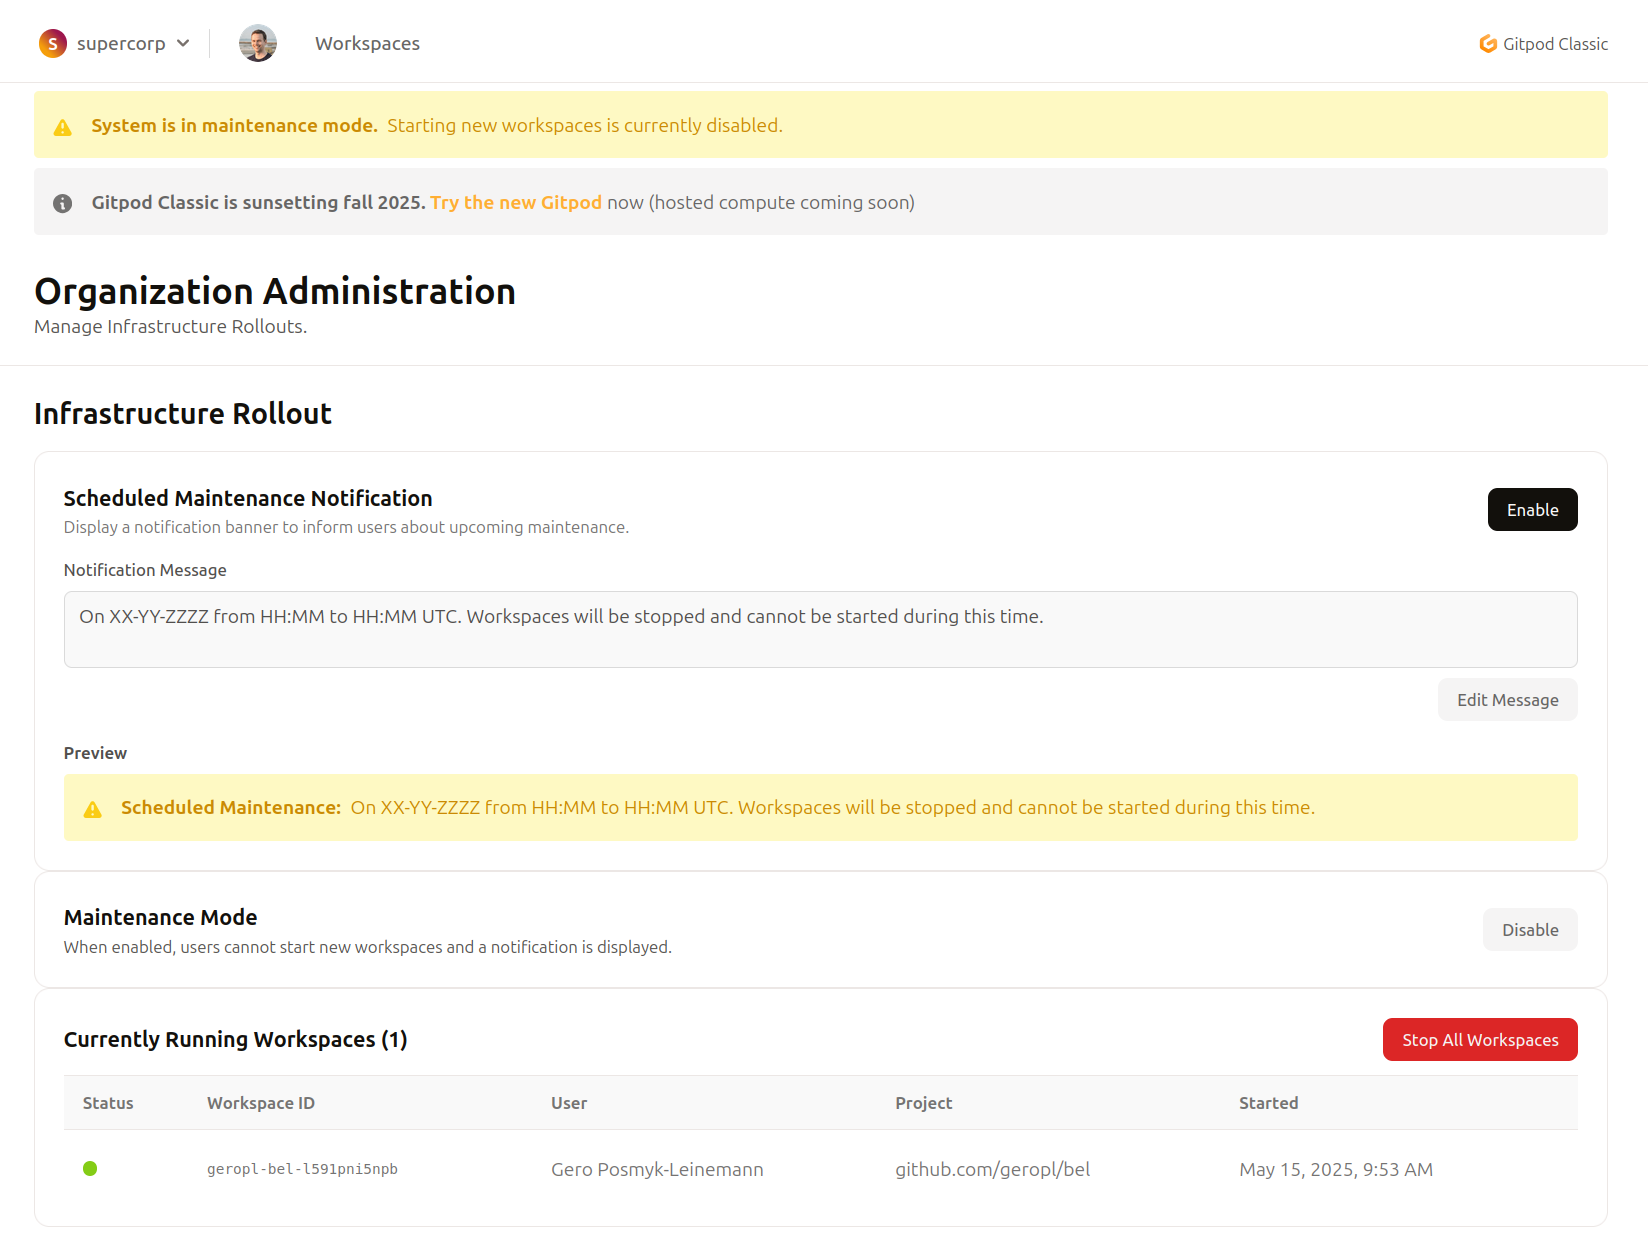Click the green running status dot

pos(90,1168)
